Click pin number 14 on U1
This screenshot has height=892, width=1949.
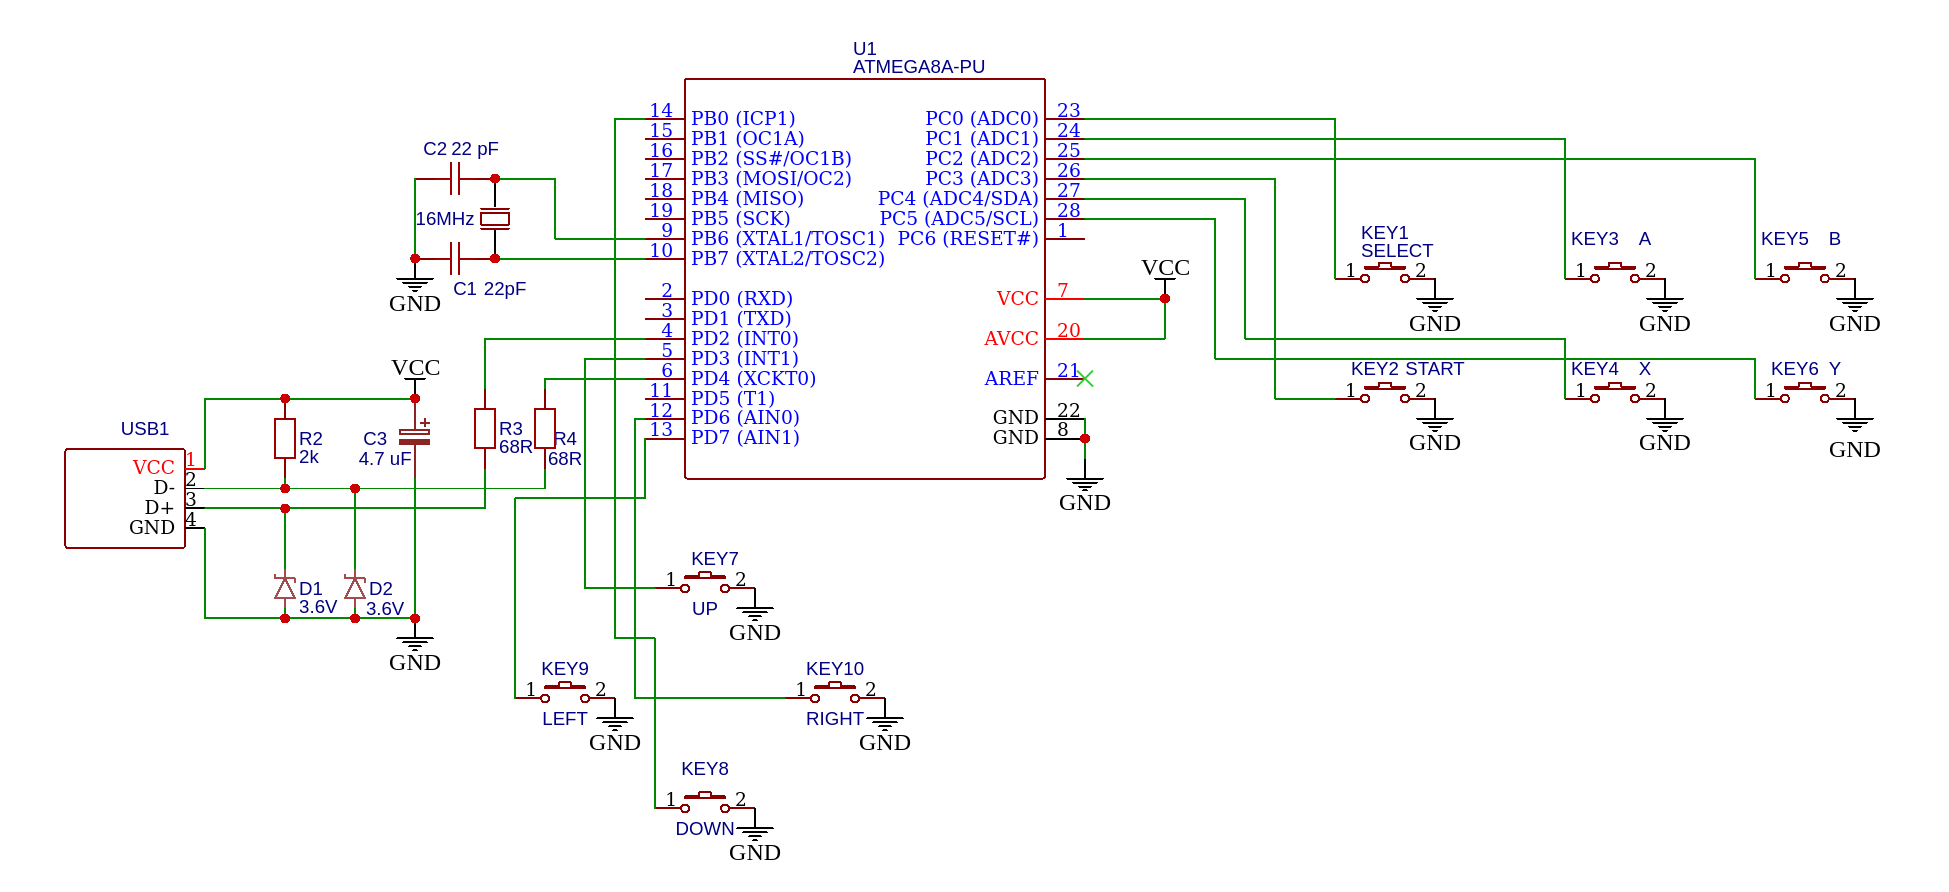(661, 110)
